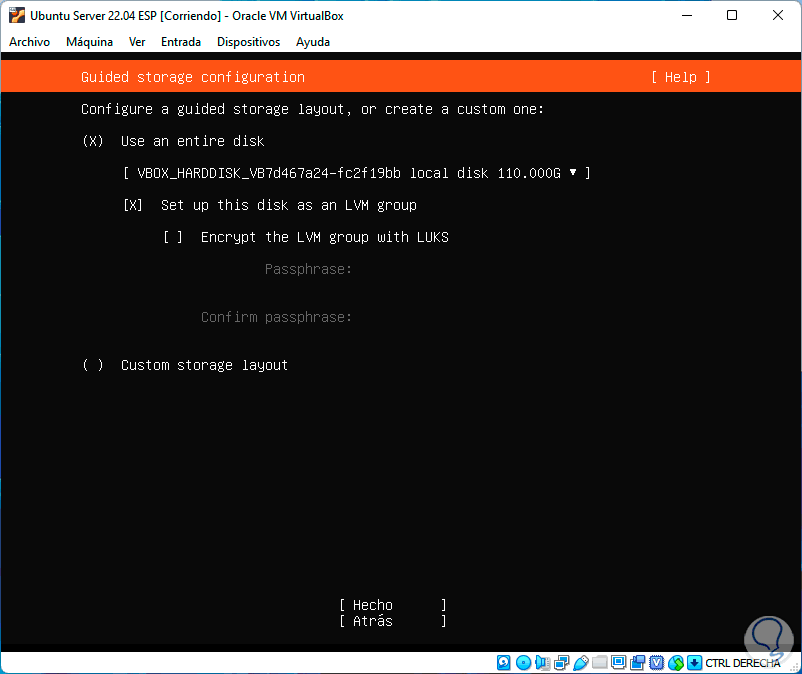Screen dimensions: 802x674
Task: Open the network adapters status icon
Action: [562, 663]
